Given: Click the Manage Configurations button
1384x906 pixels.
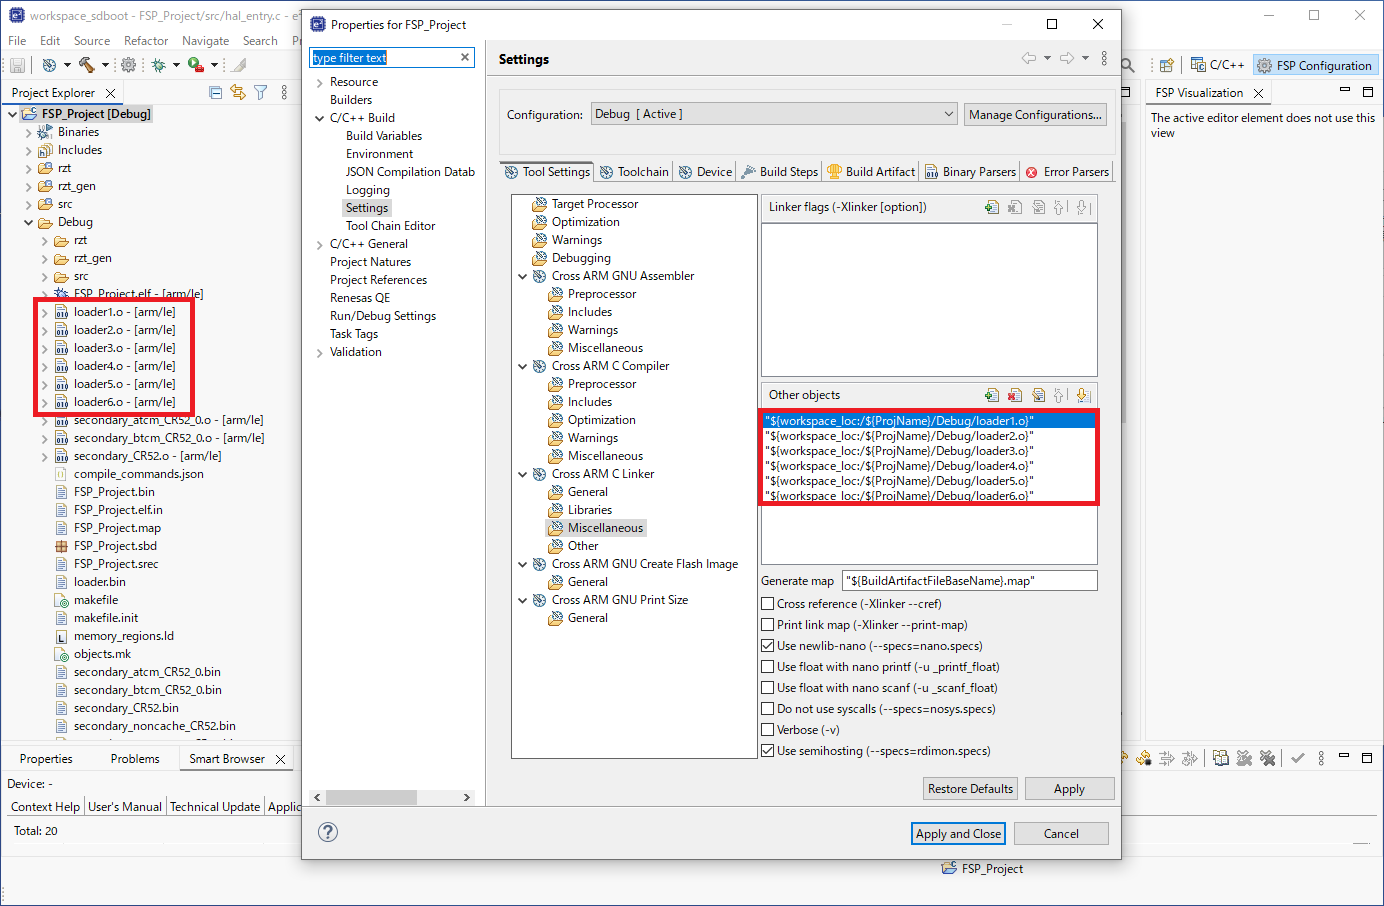Looking at the screenshot, I should [x=1035, y=114].
